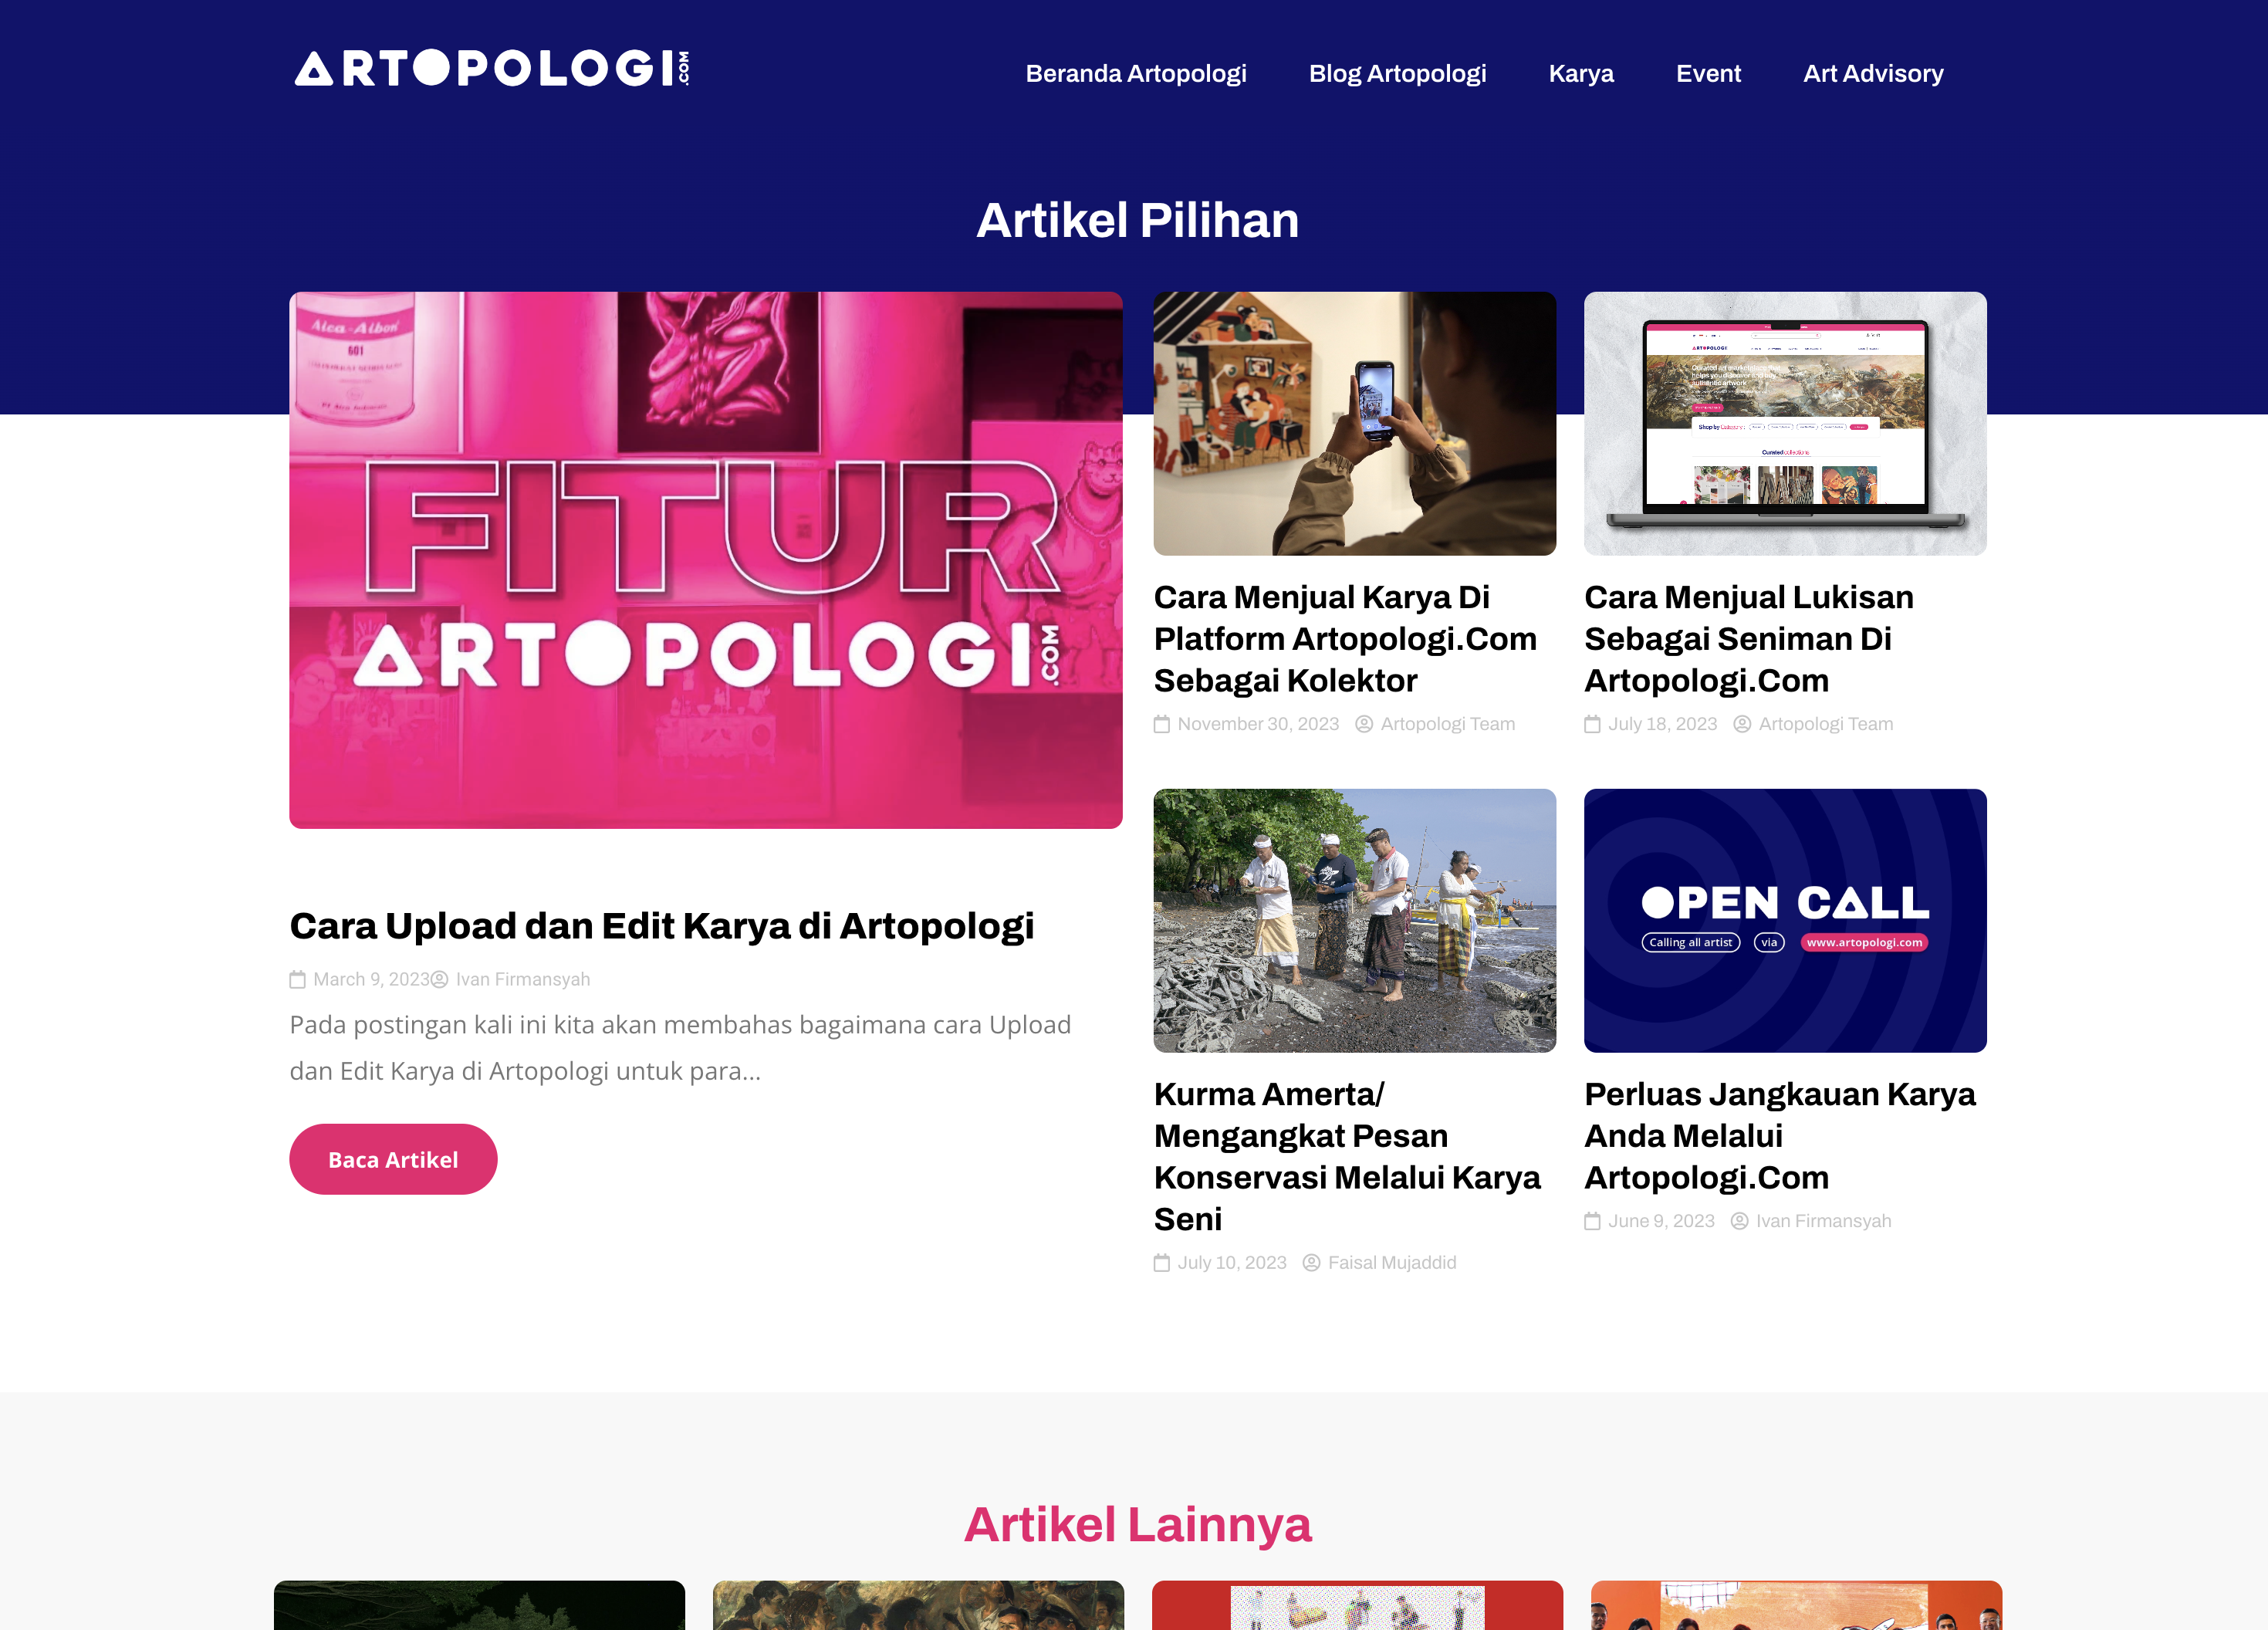Click the laptop mockup thumbnail
The width and height of the screenshot is (2268, 1630).
pos(1785,424)
